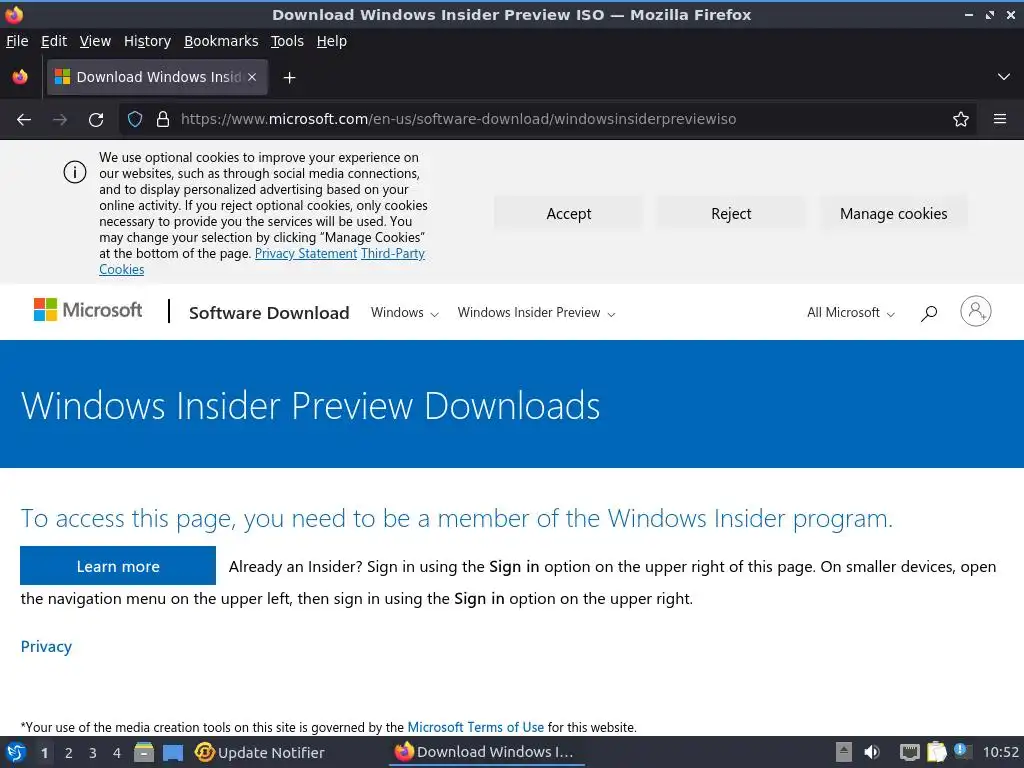Switch to workspace 3
Viewport: 1024px width, 768px height.
93,753
